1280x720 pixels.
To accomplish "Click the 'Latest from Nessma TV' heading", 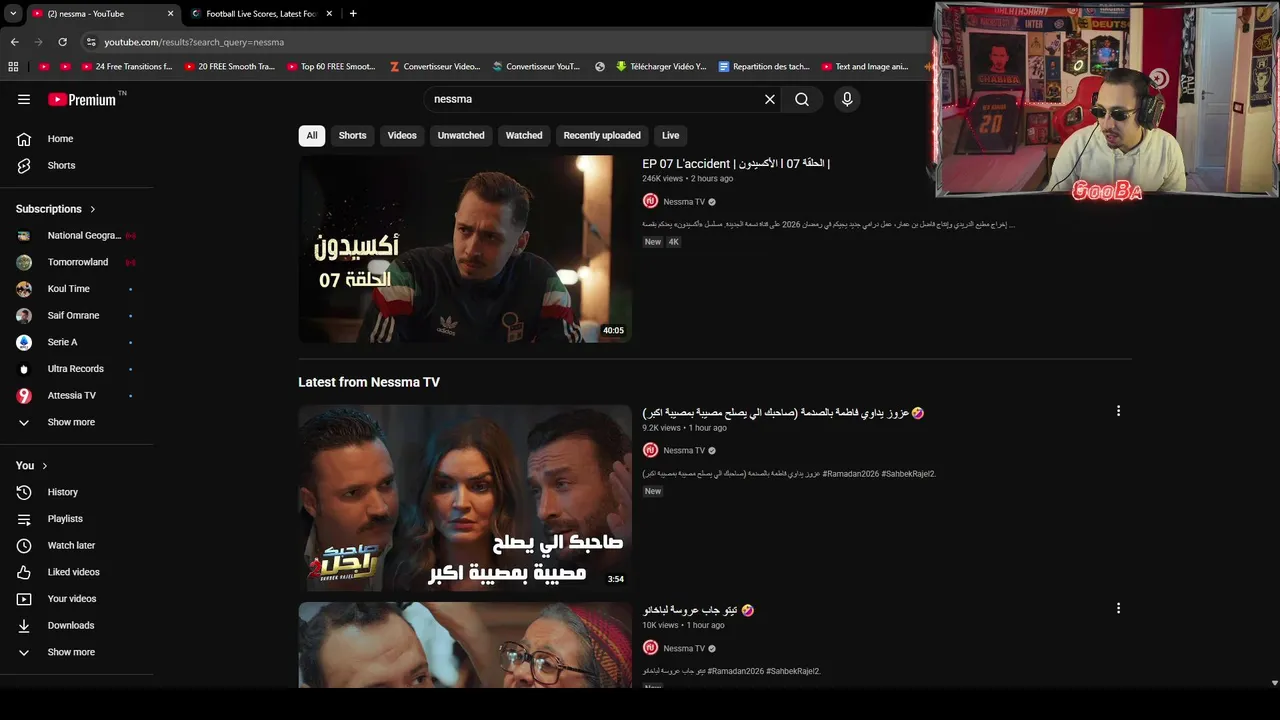I will (x=369, y=382).
